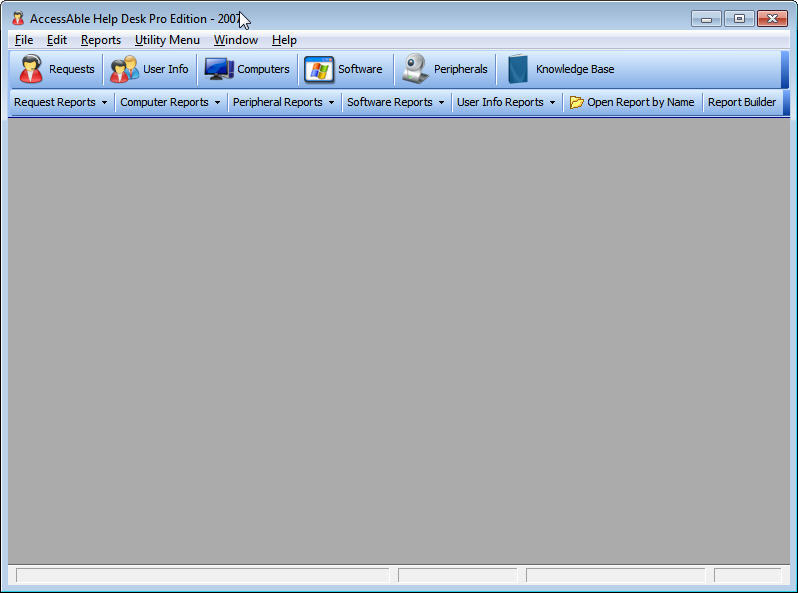
Task: Click the Peripheral Reports label
Action: pos(277,102)
